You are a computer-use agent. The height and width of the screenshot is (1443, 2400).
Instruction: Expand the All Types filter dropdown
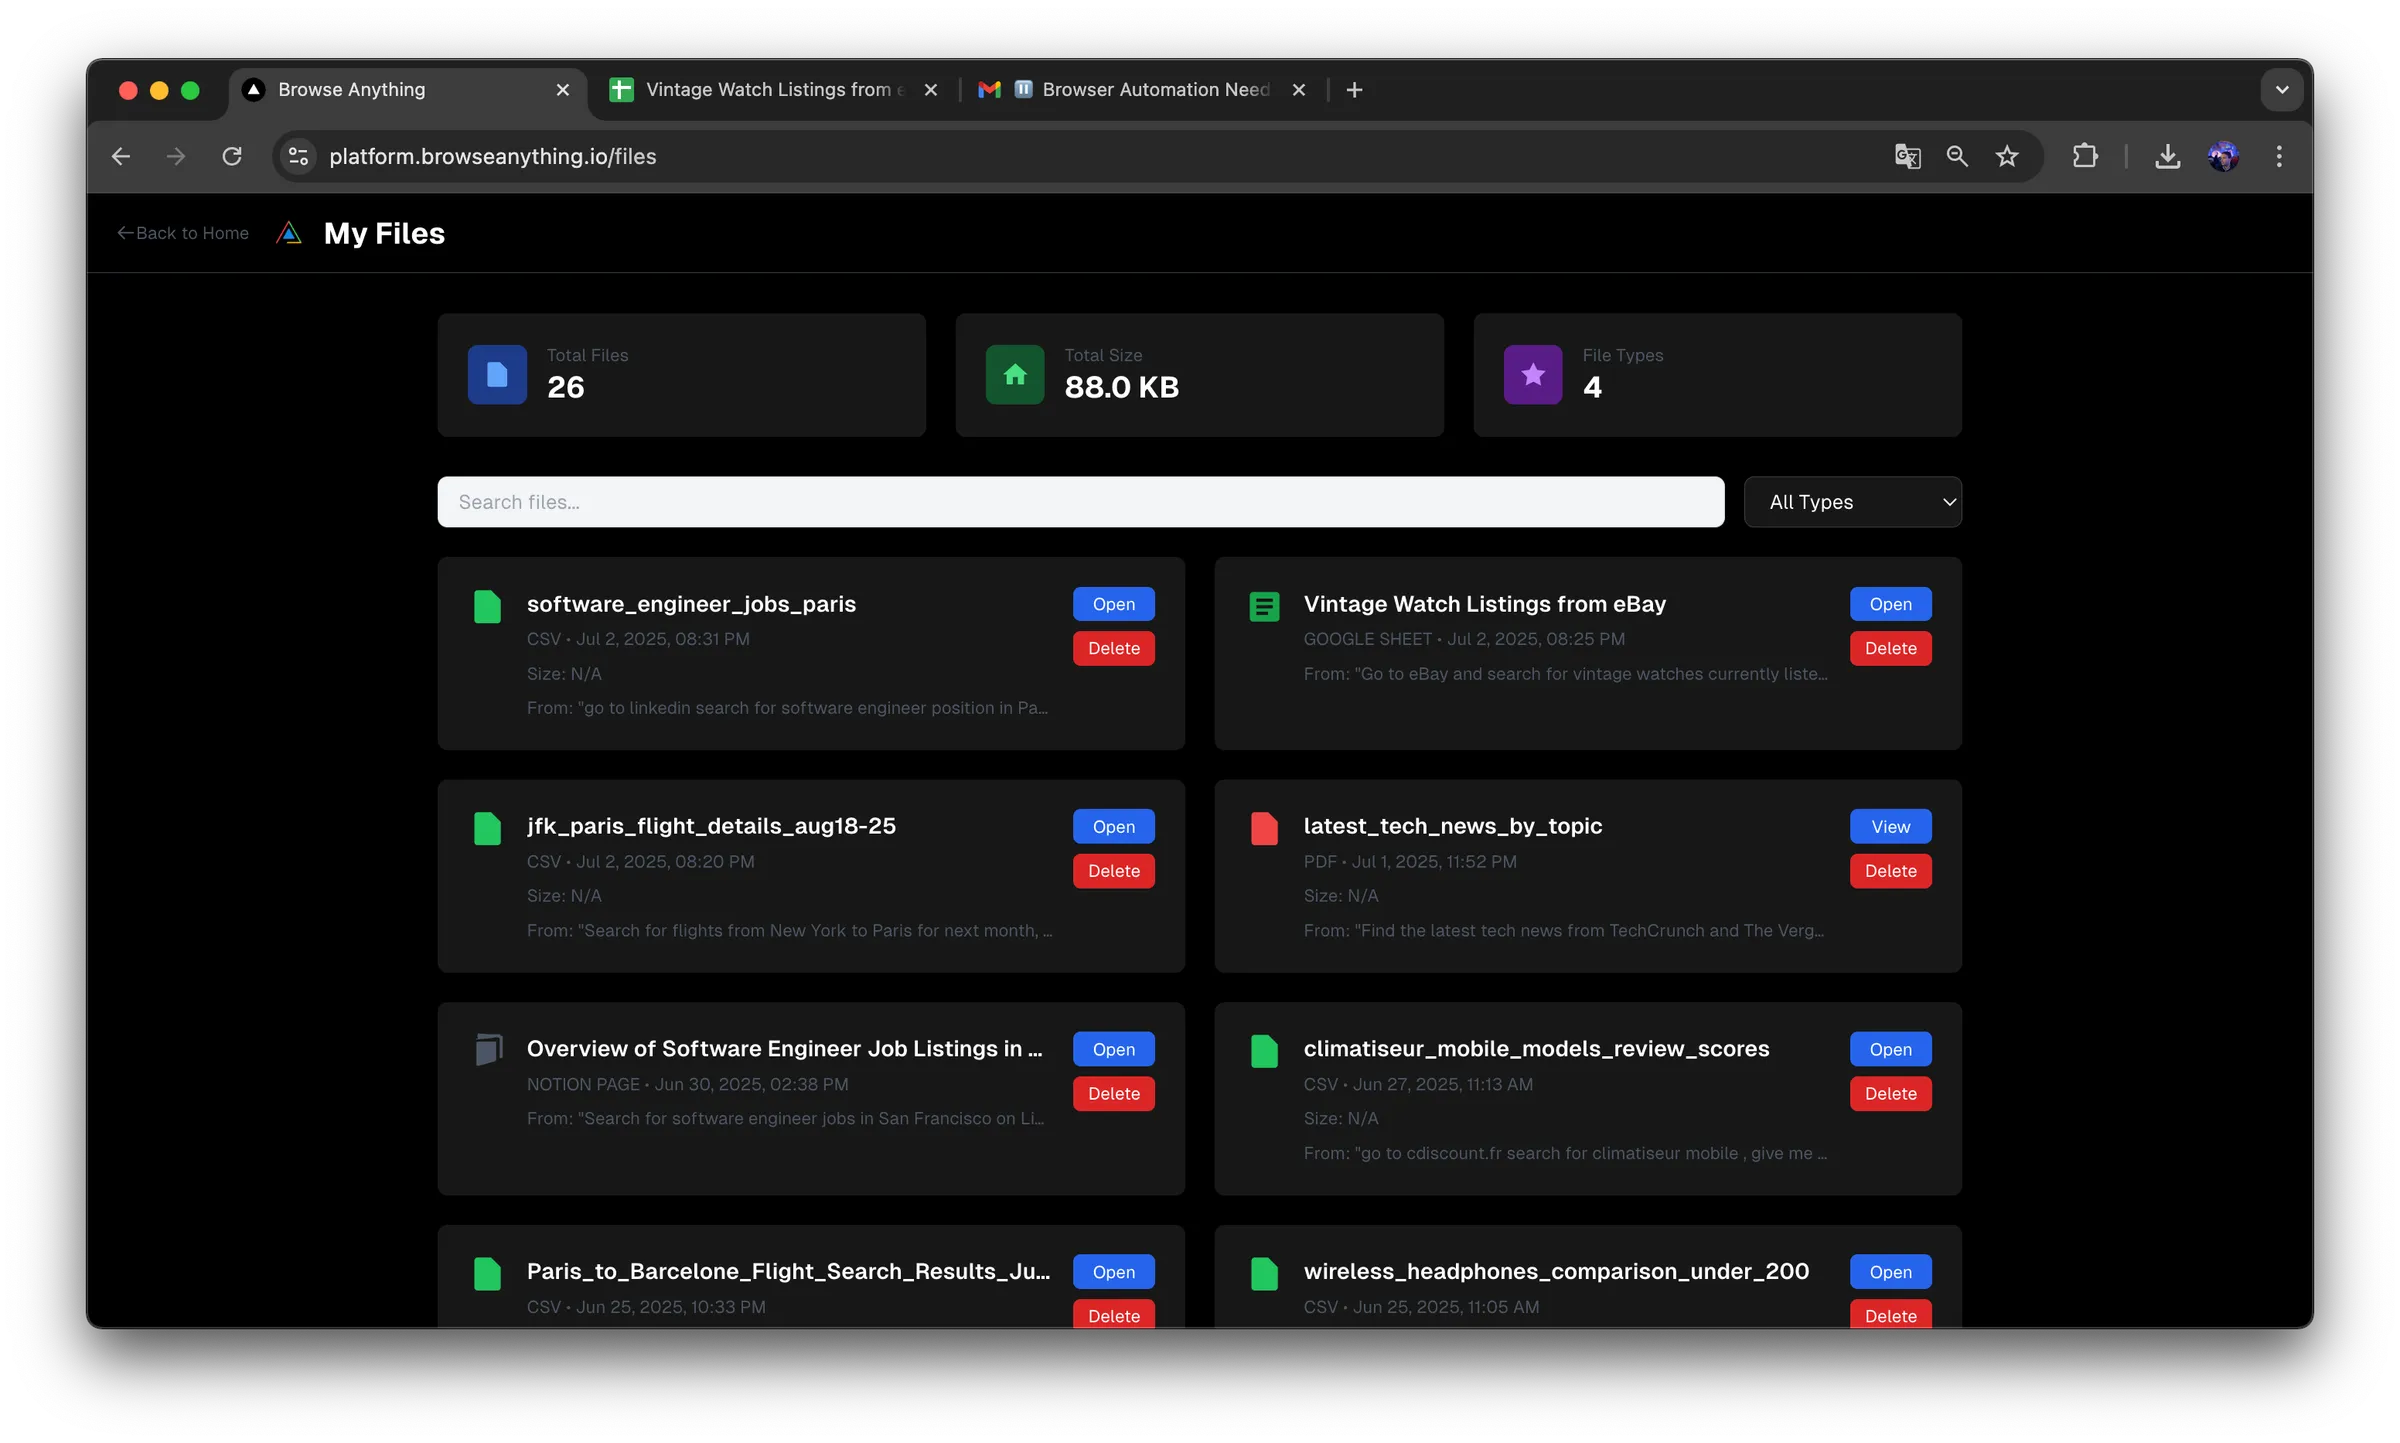point(1852,502)
